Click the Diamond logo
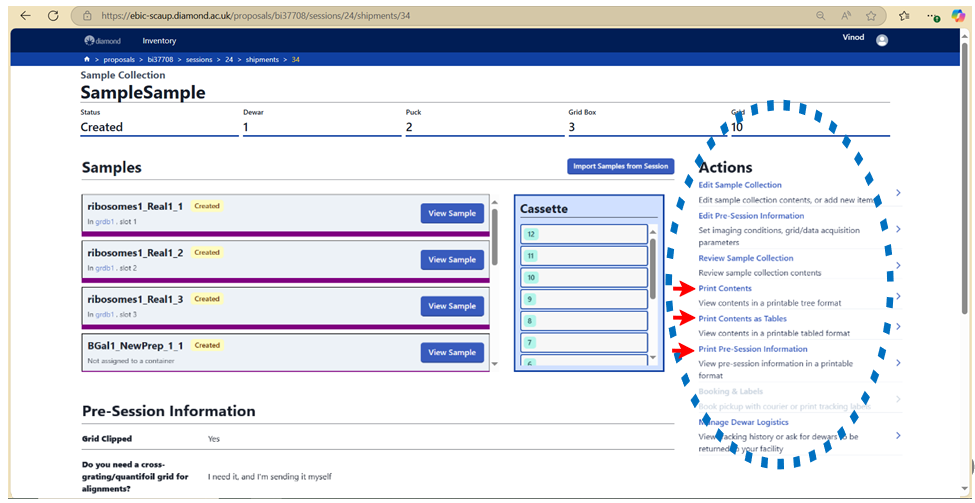This screenshot has height=503, width=975. click(x=103, y=41)
